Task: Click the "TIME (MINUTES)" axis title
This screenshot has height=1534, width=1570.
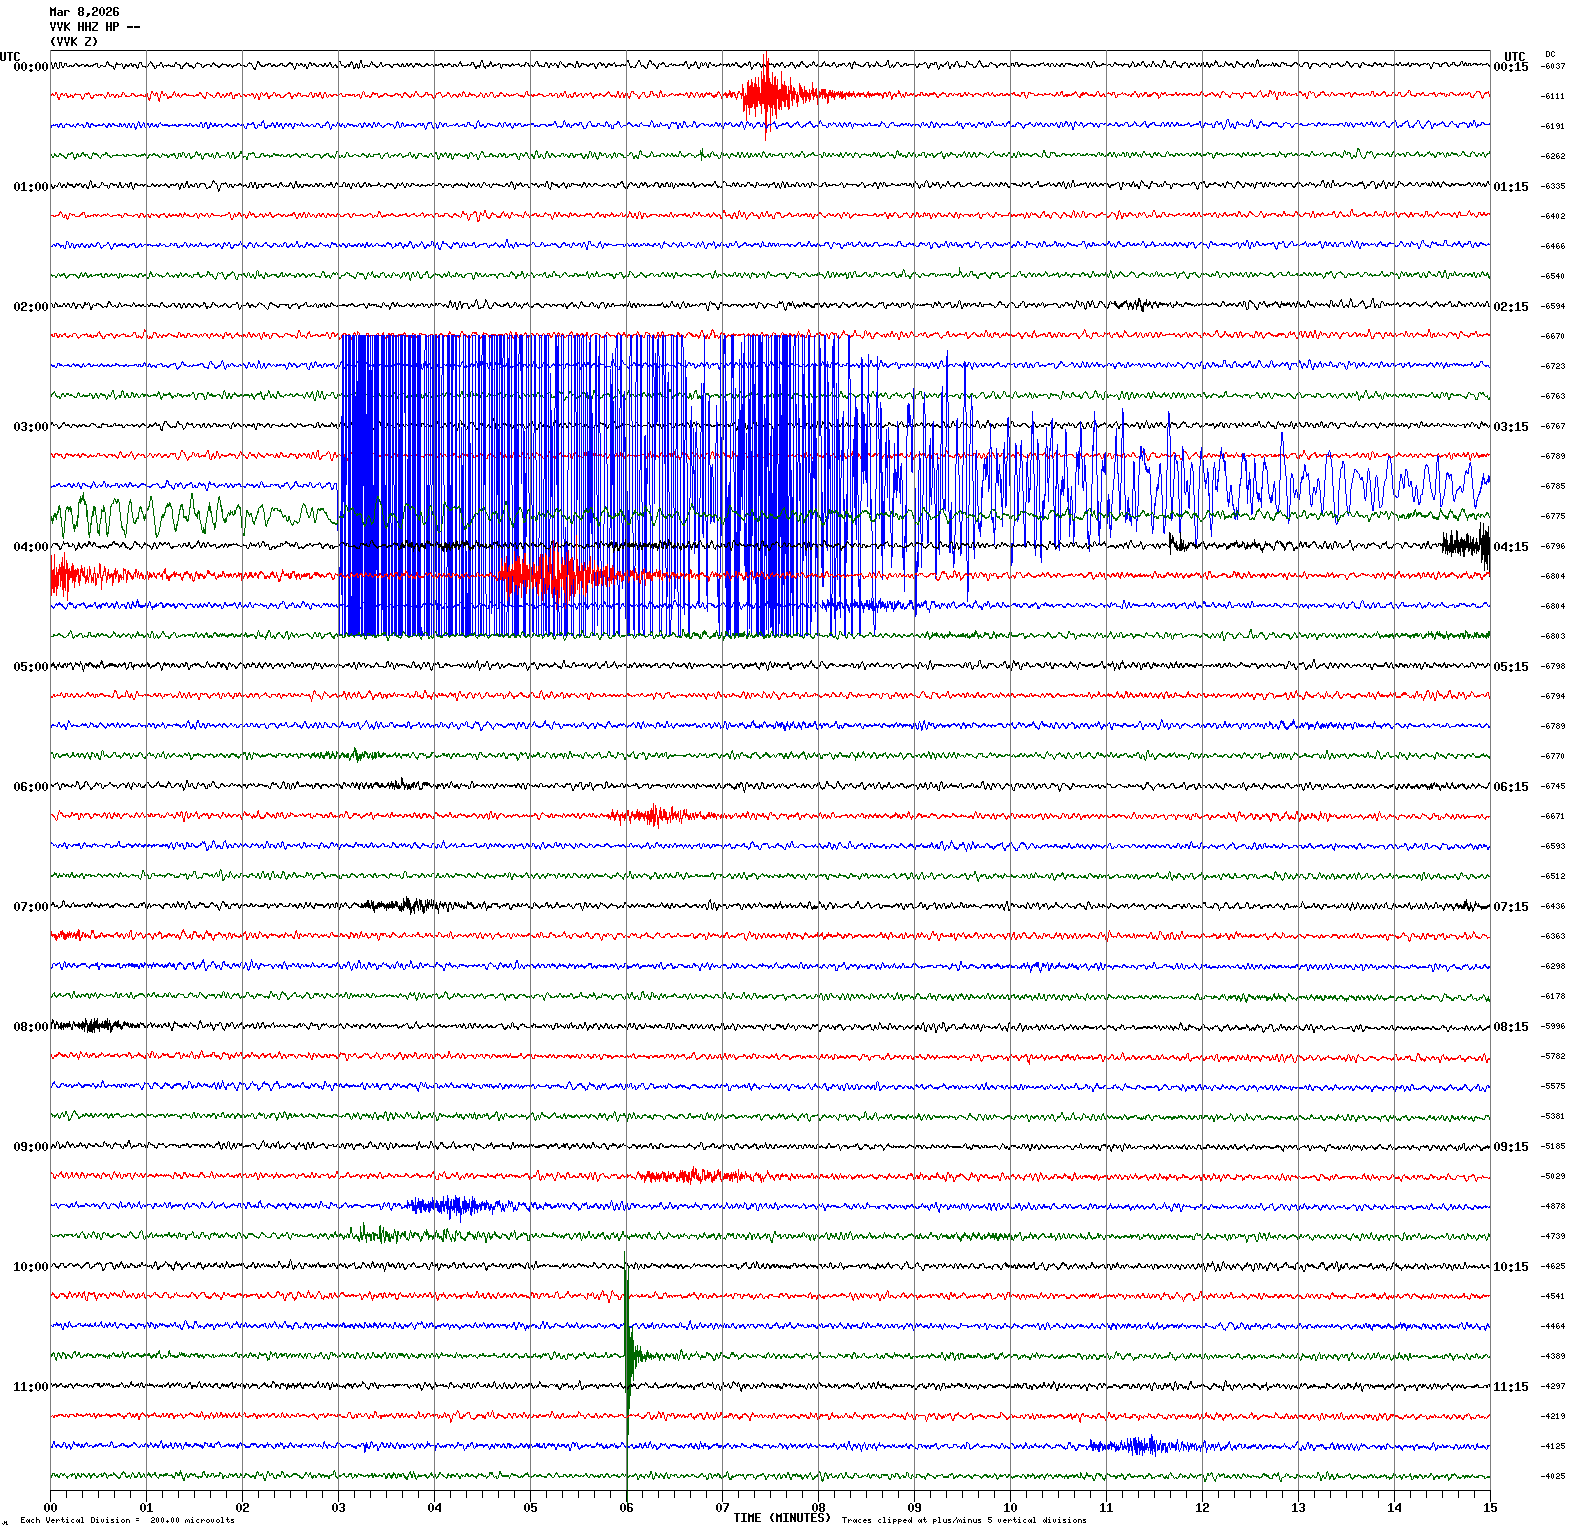Action: [781, 1518]
